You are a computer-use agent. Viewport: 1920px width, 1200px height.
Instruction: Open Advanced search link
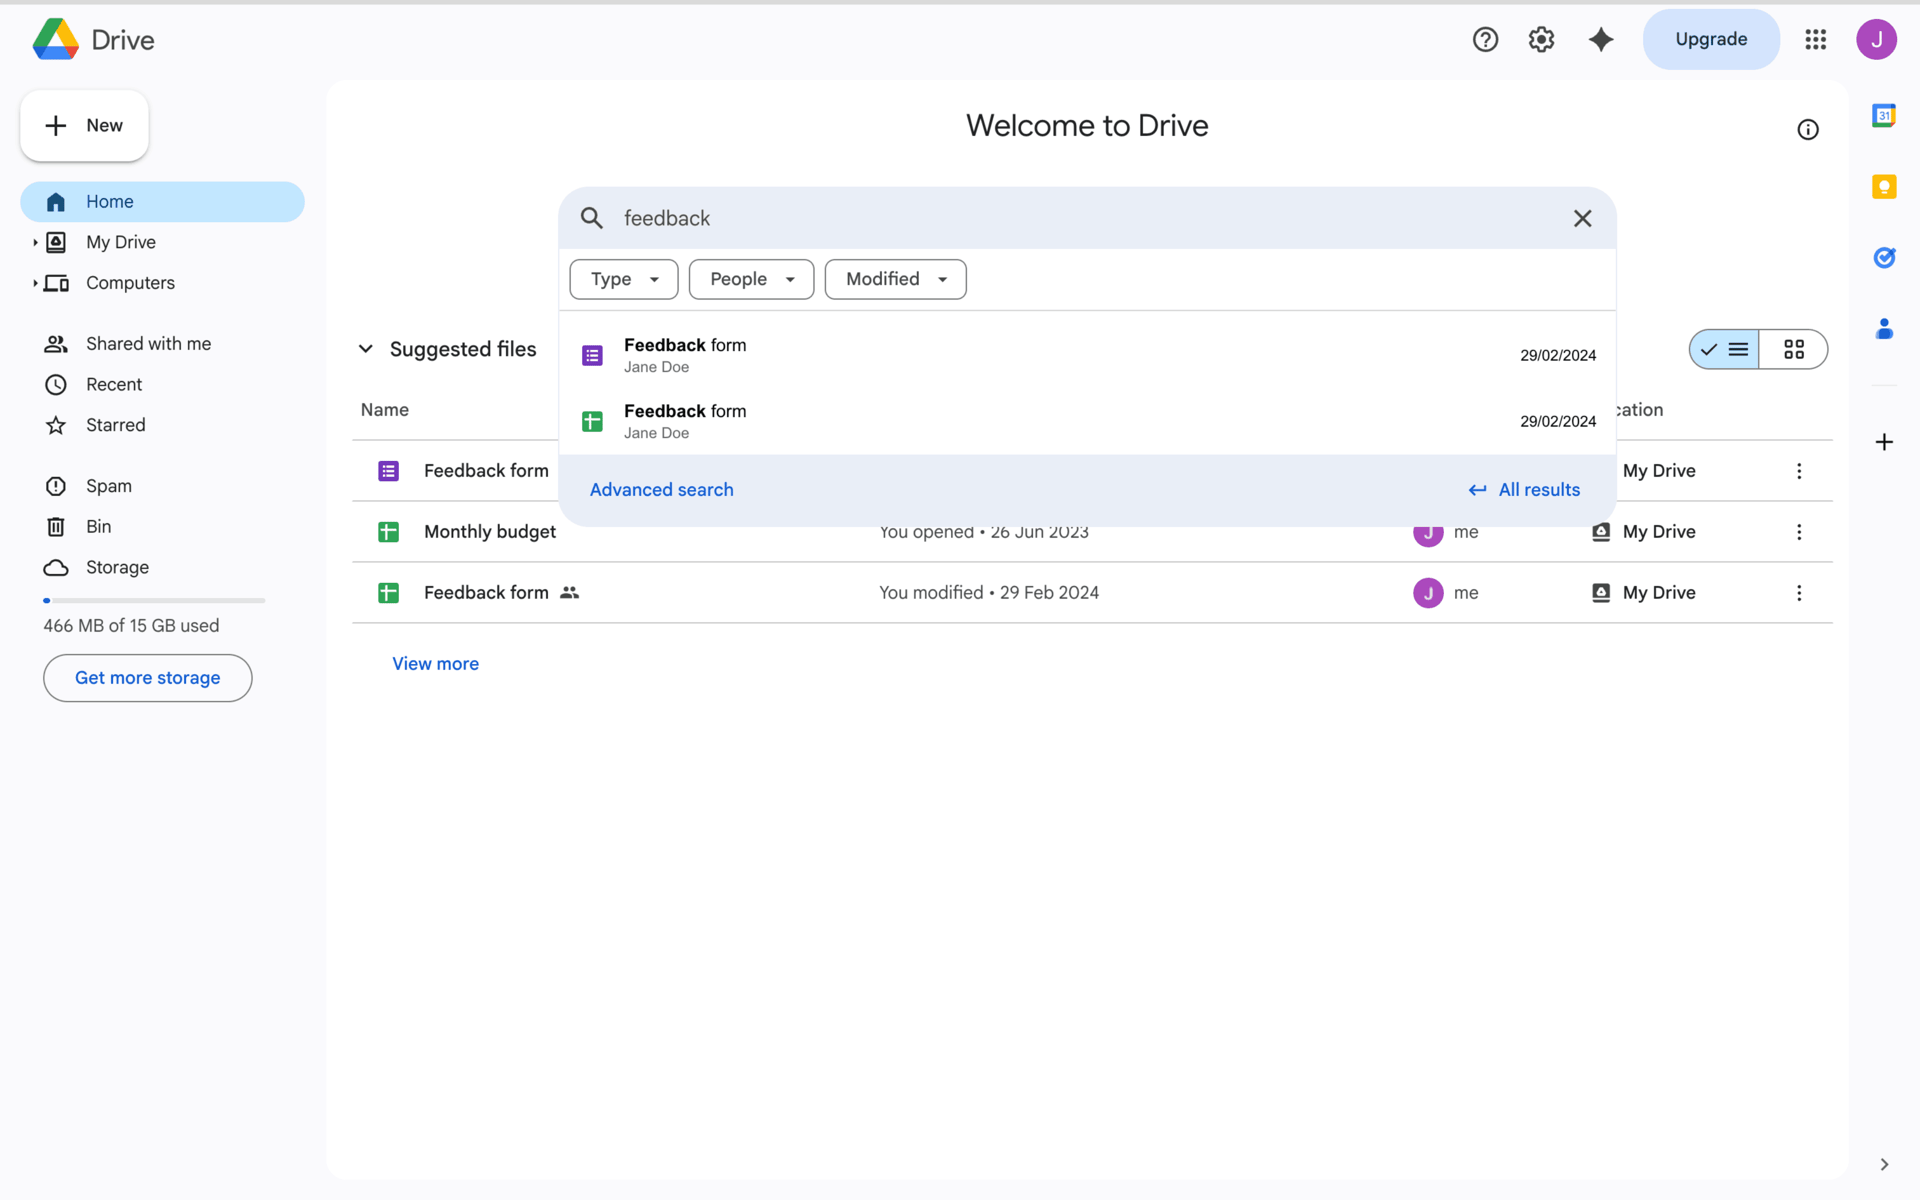tap(661, 490)
